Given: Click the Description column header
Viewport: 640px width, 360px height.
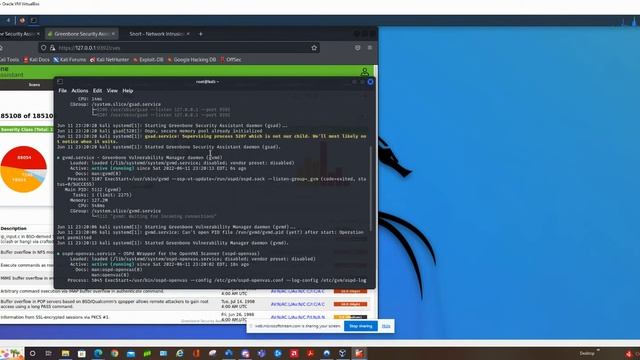Looking at the screenshot, I should pos(13,229).
